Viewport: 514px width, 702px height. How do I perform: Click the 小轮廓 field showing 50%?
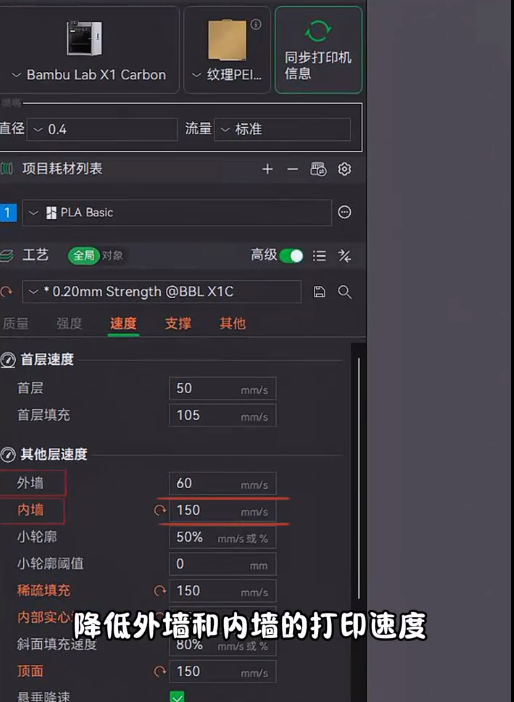pos(223,537)
